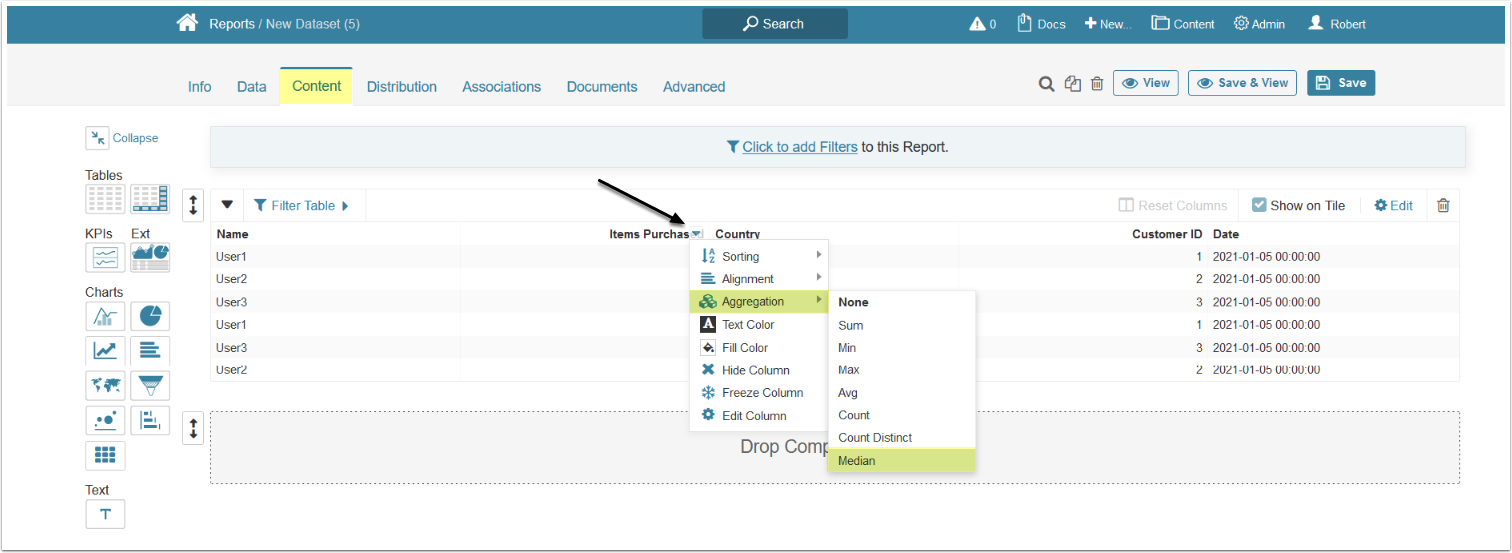Image resolution: width=1512 pixels, height=553 pixels.
Task: Expand the Alignment submenu
Action: (759, 279)
